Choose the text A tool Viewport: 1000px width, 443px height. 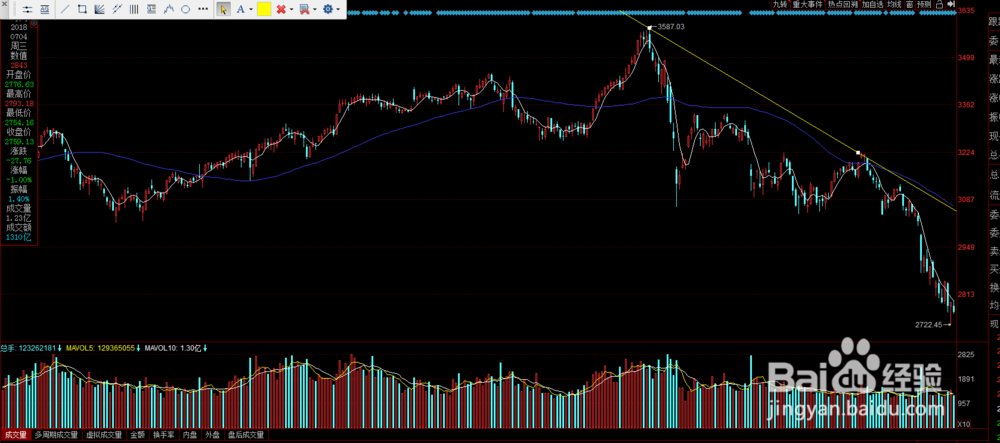[240, 10]
